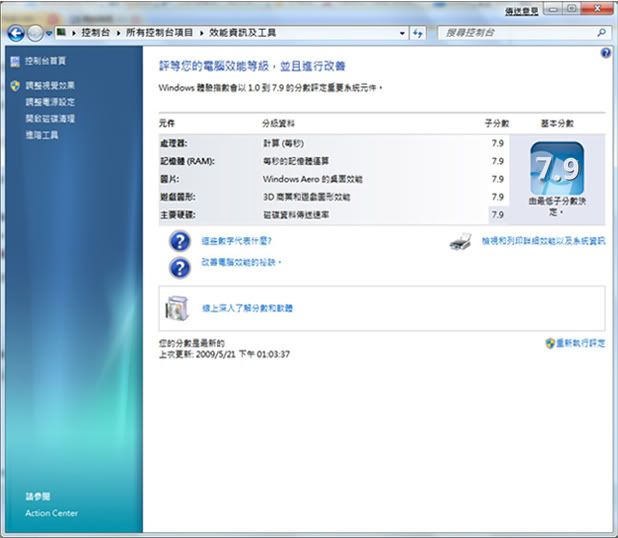Screen dimensions: 618x538
Task: Click the 7.9 base score badge
Action: [557, 168]
